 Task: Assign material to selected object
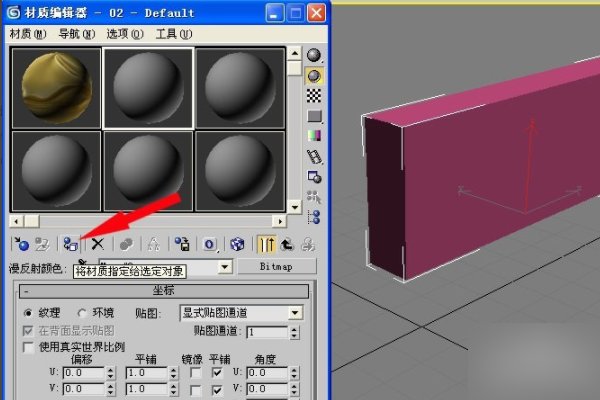(x=70, y=244)
